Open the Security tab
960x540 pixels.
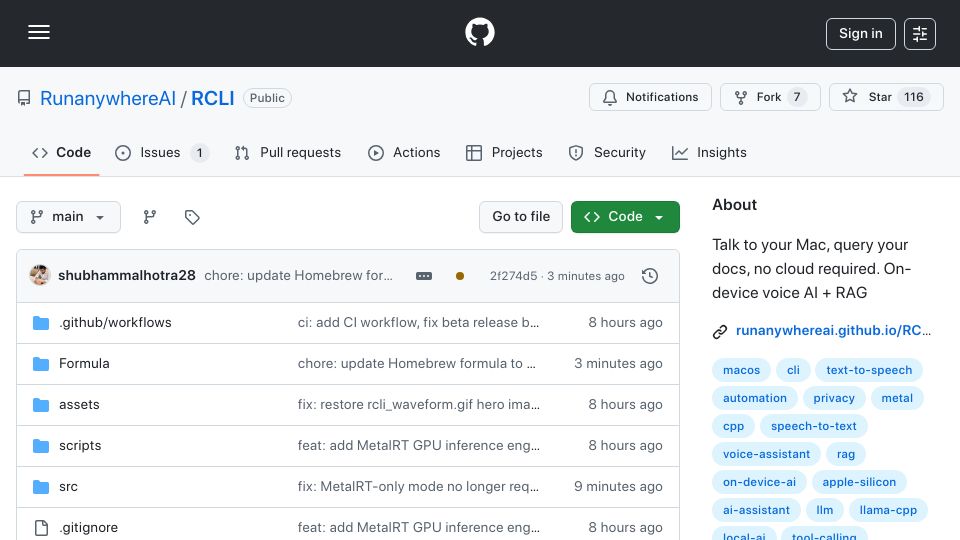(607, 152)
